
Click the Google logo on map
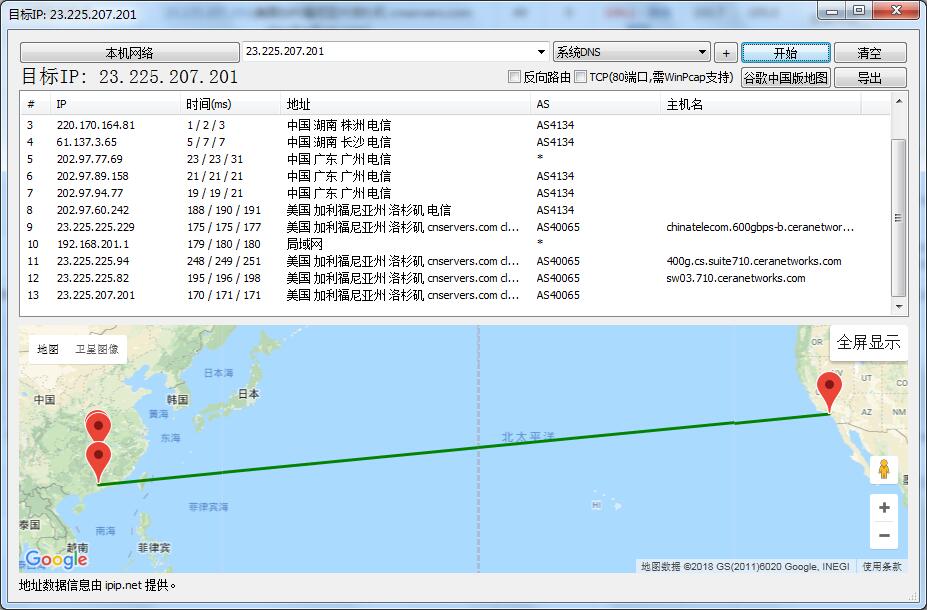tap(56, 559)
